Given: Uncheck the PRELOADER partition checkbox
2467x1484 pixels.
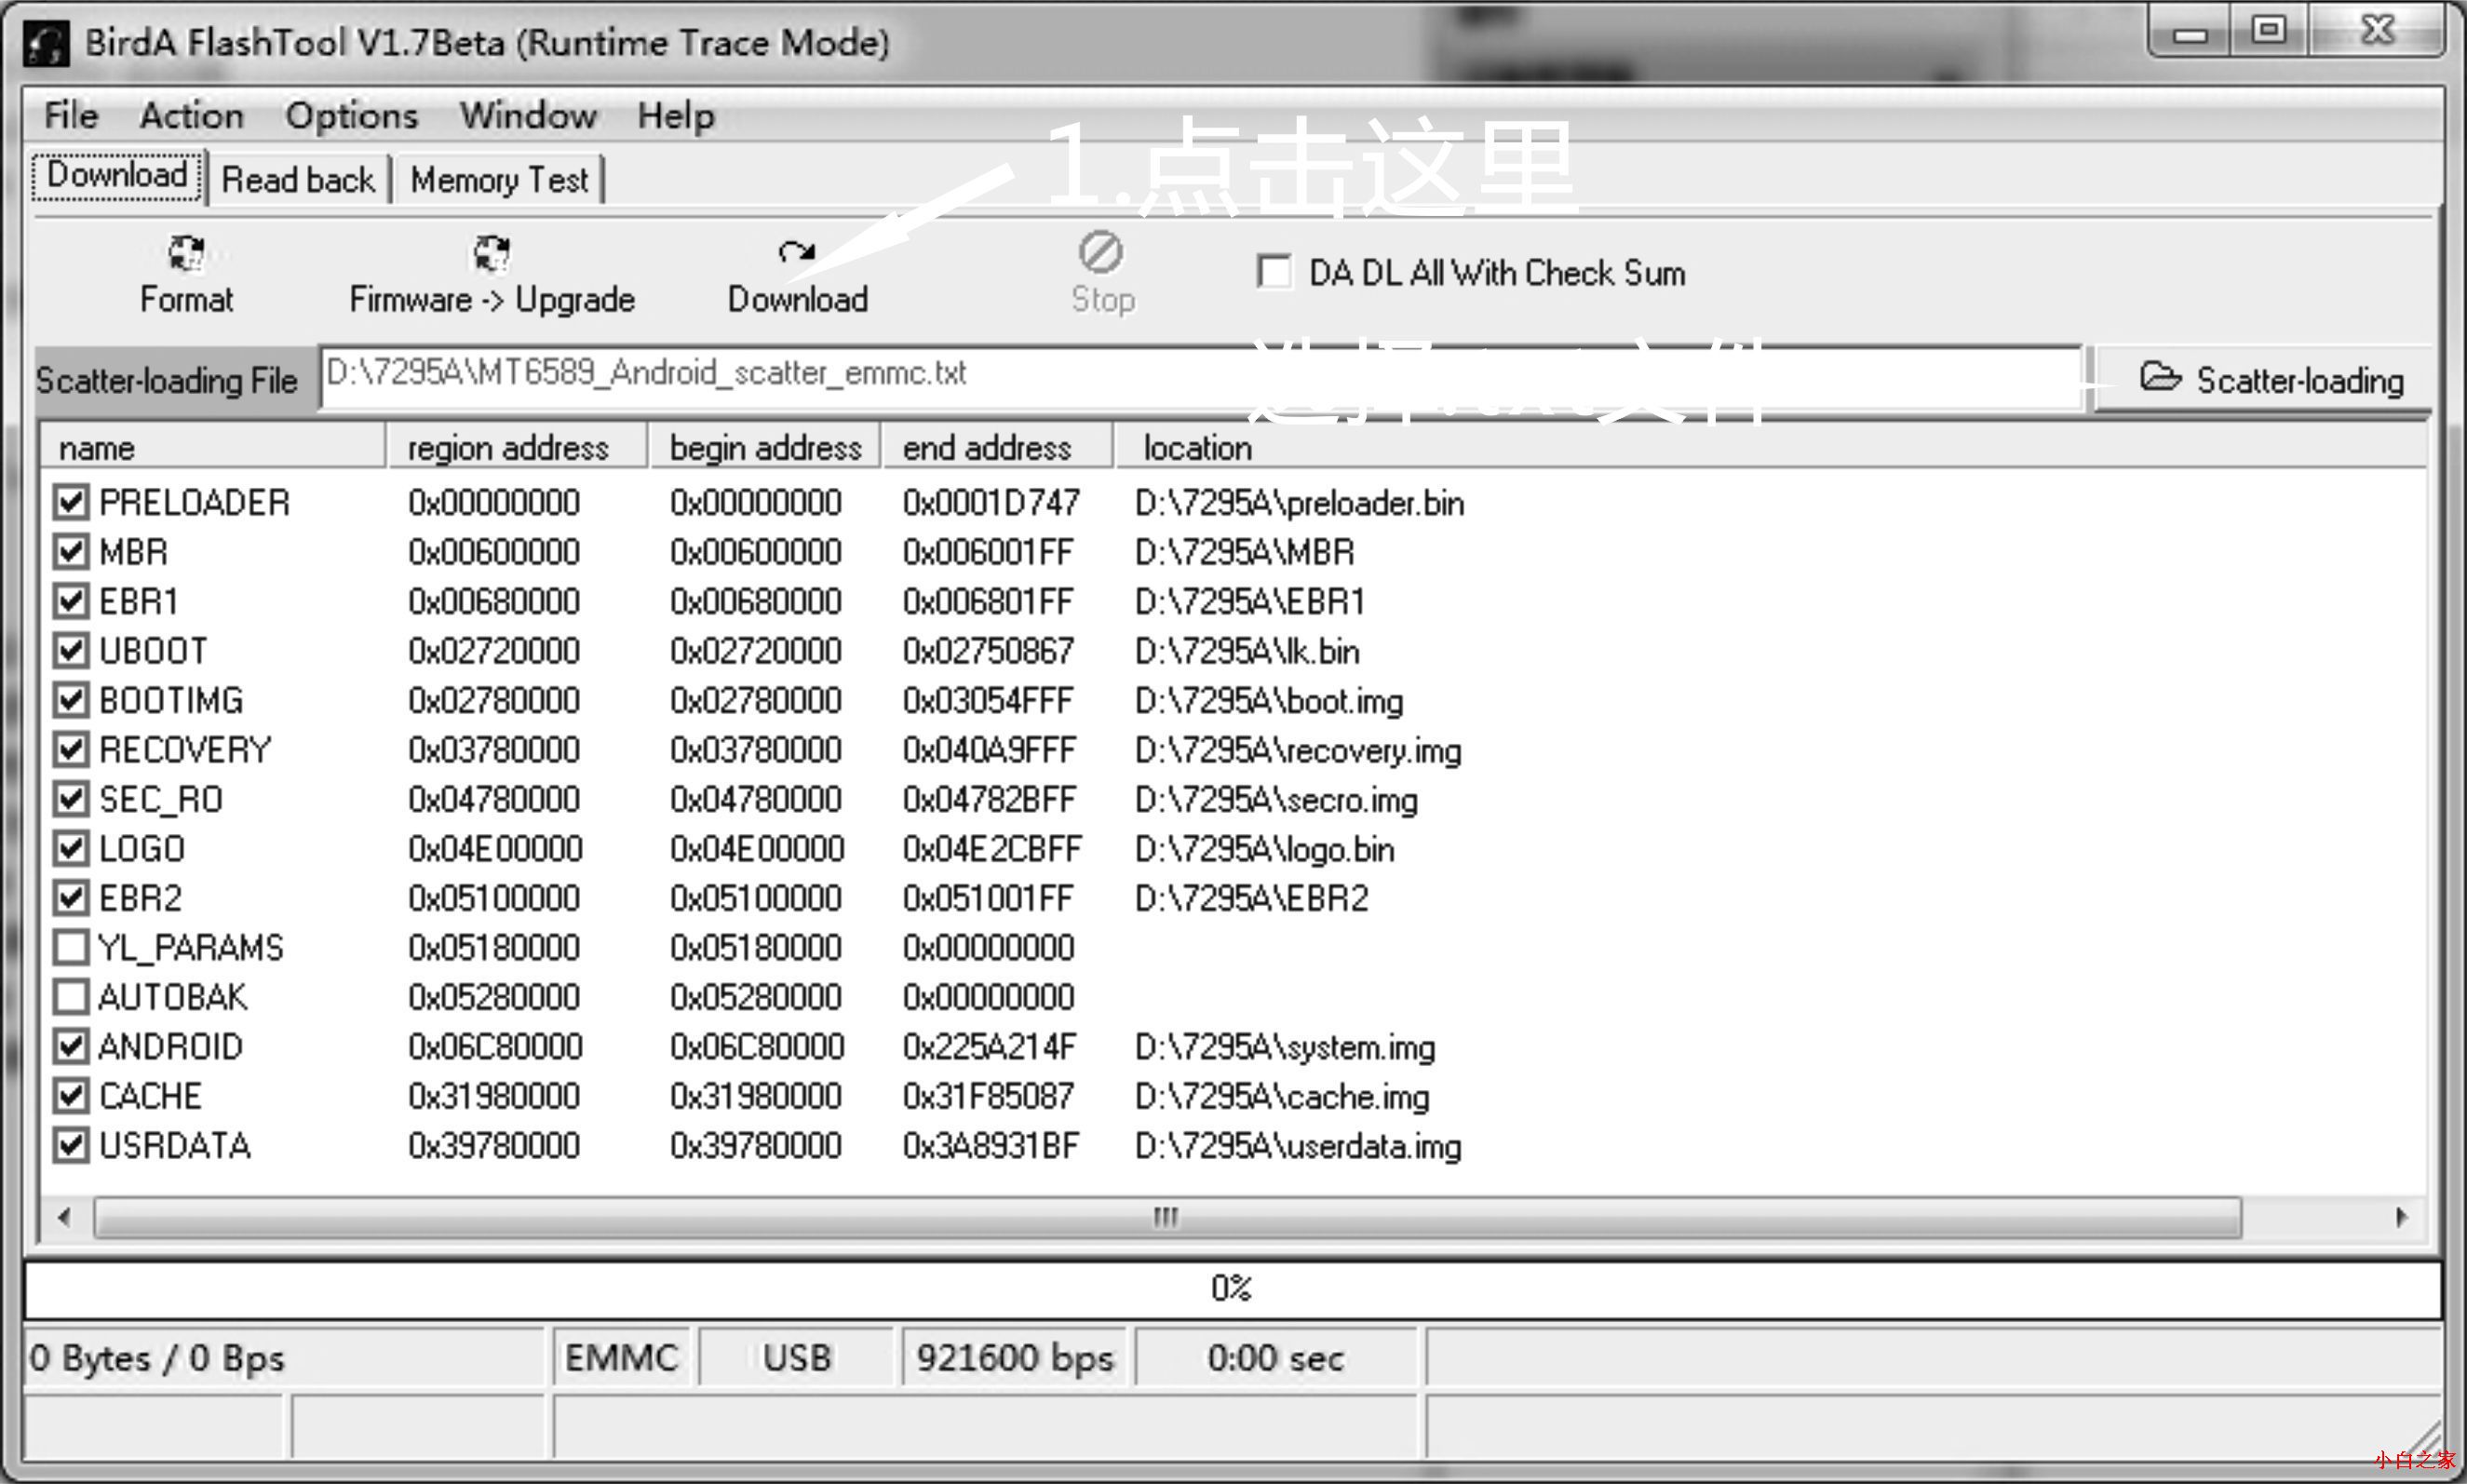Looking at the screenshot, I should pos(71,502).
